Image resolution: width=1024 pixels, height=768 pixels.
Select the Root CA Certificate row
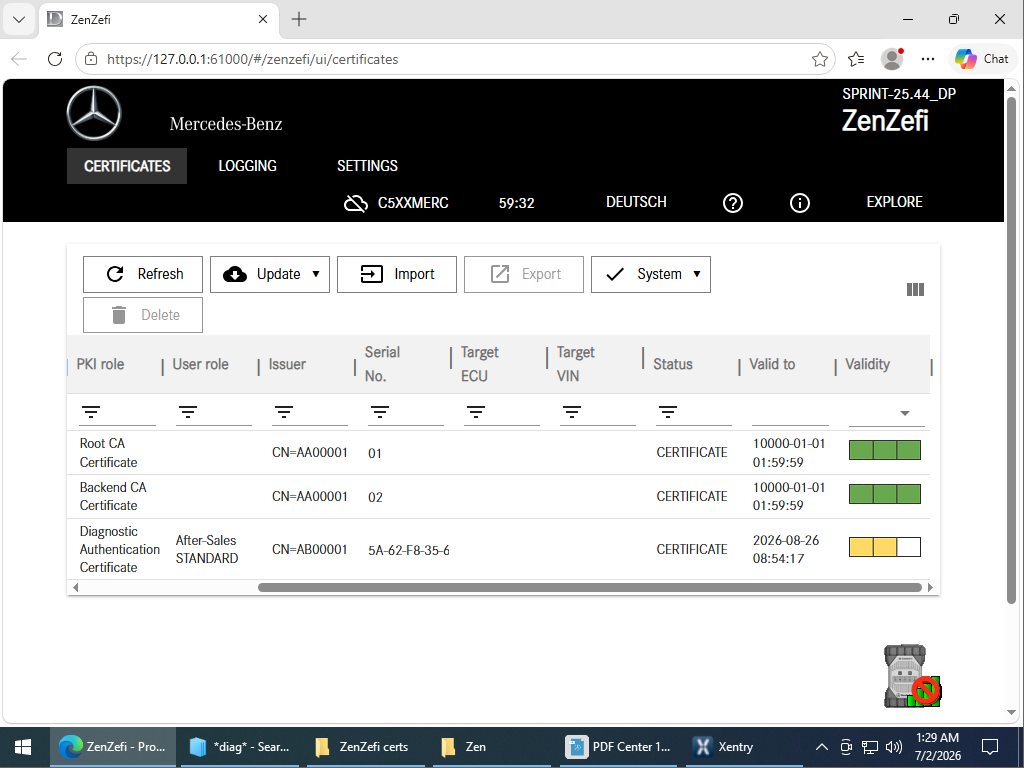(x=498, y=453)
